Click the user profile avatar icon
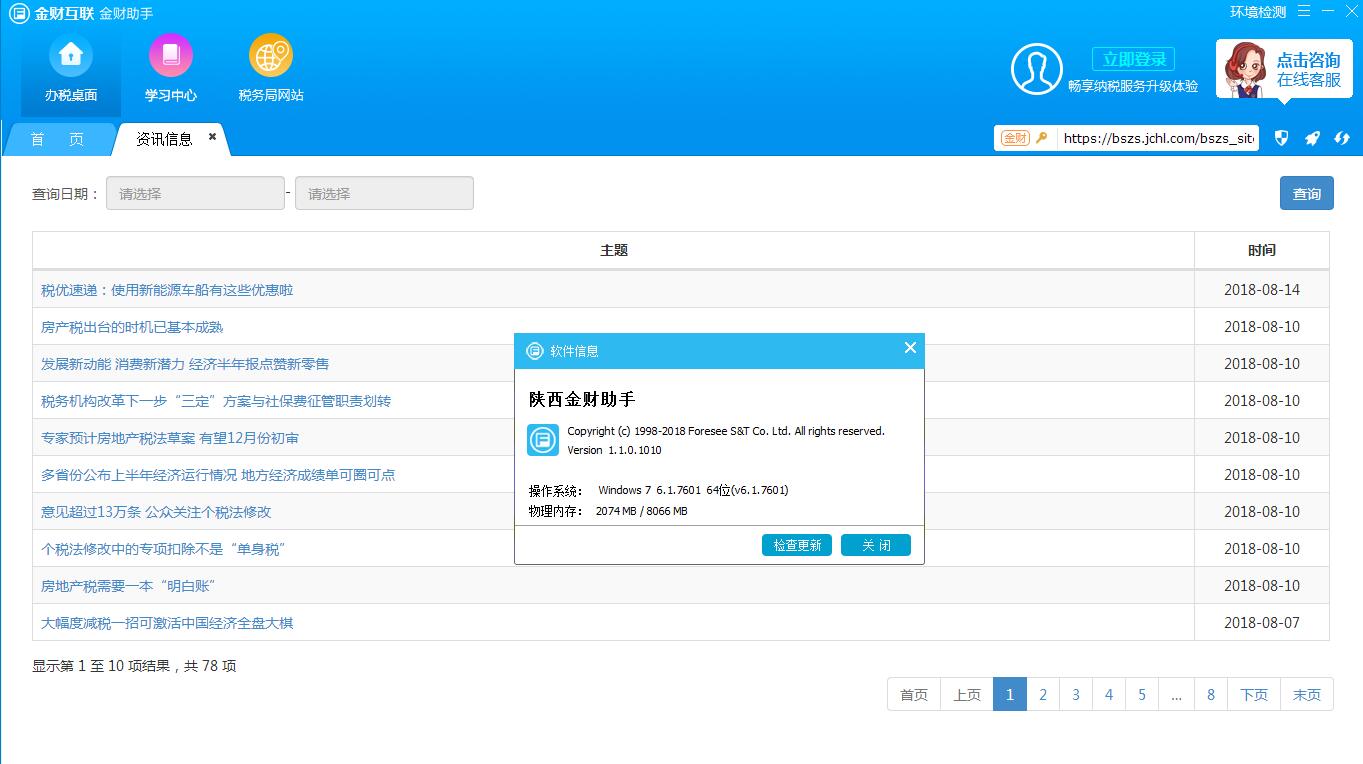Image resolution: width=1363 pixels, height=764 pixels. pos(1037,70)
